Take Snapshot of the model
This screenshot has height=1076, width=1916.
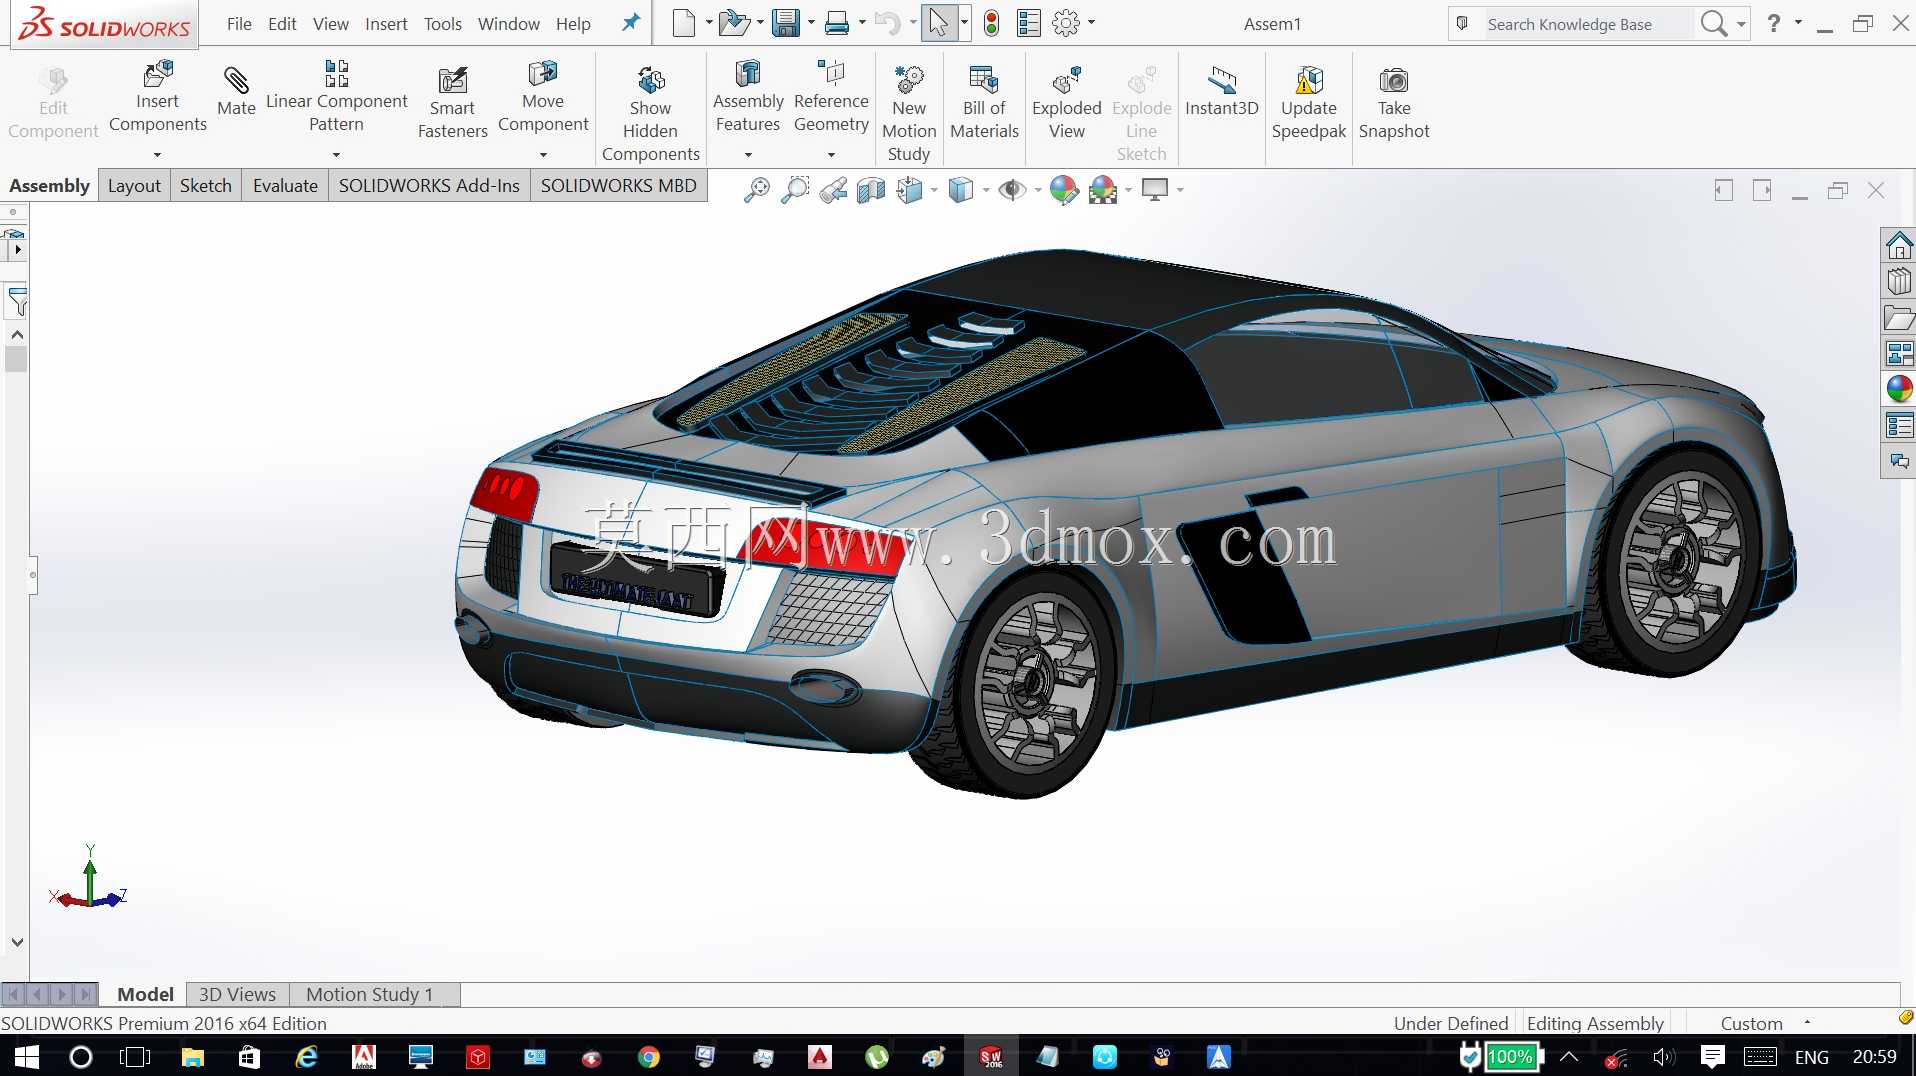[x=1394, y=102]
